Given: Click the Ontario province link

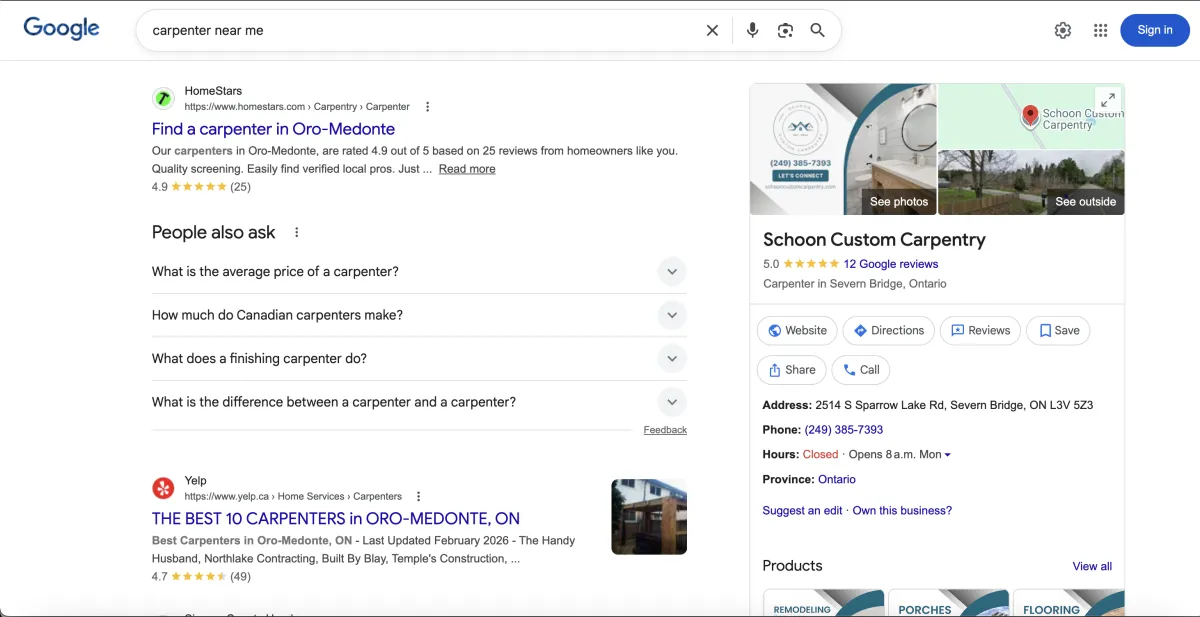Looking at the screenshot, I should tap(837, 480).
